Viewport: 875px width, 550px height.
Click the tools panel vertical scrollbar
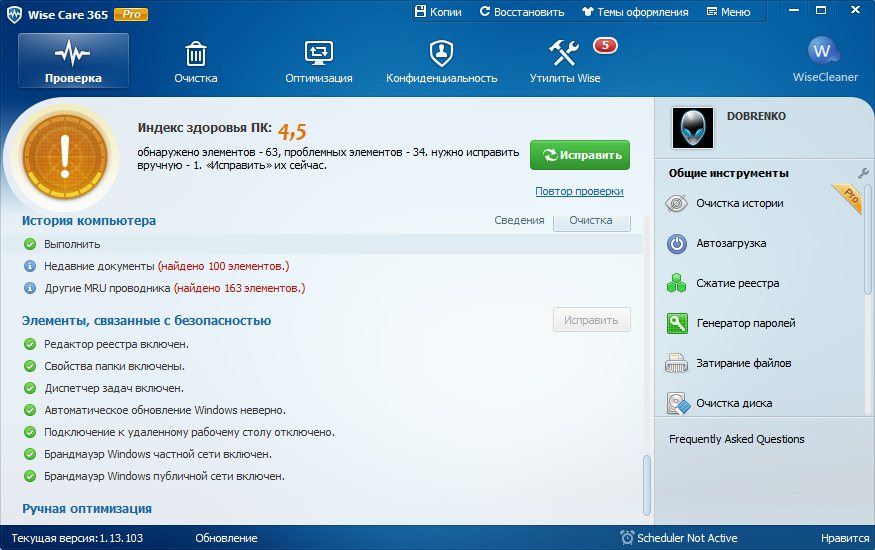[868, 240]
